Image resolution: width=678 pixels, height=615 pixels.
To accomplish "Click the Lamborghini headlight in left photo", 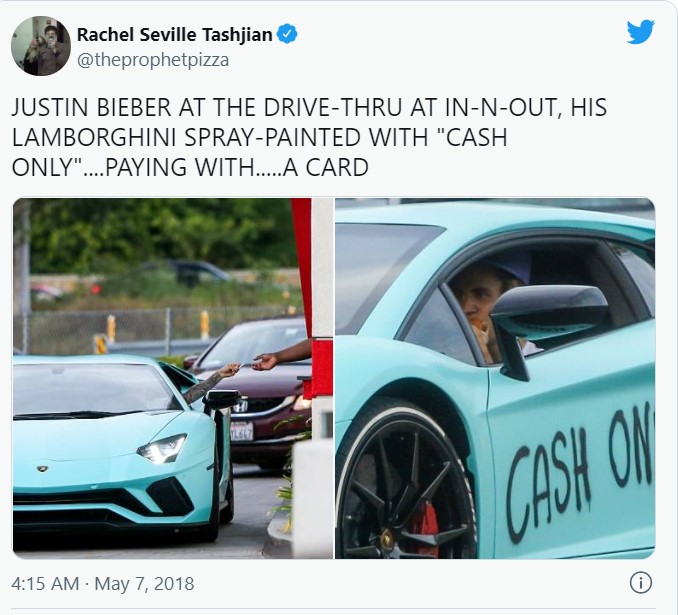I will (162, 448).
